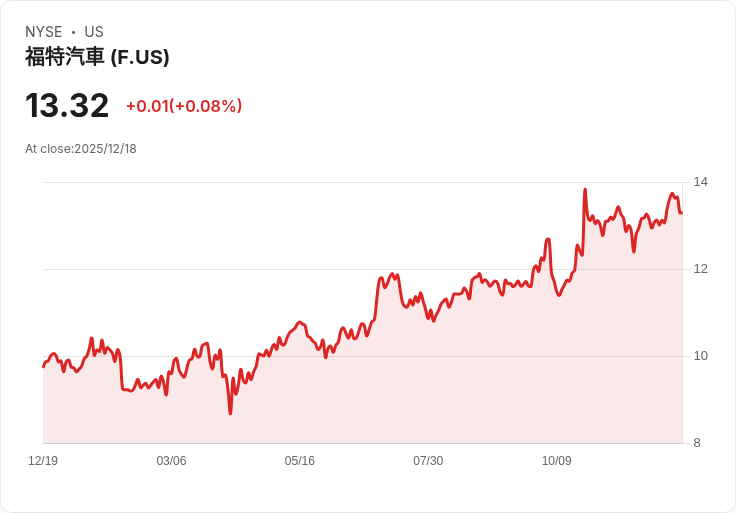Click the F.US ticker symbol
This screenshot has width=736, height=513.
(x=140, y=57)
